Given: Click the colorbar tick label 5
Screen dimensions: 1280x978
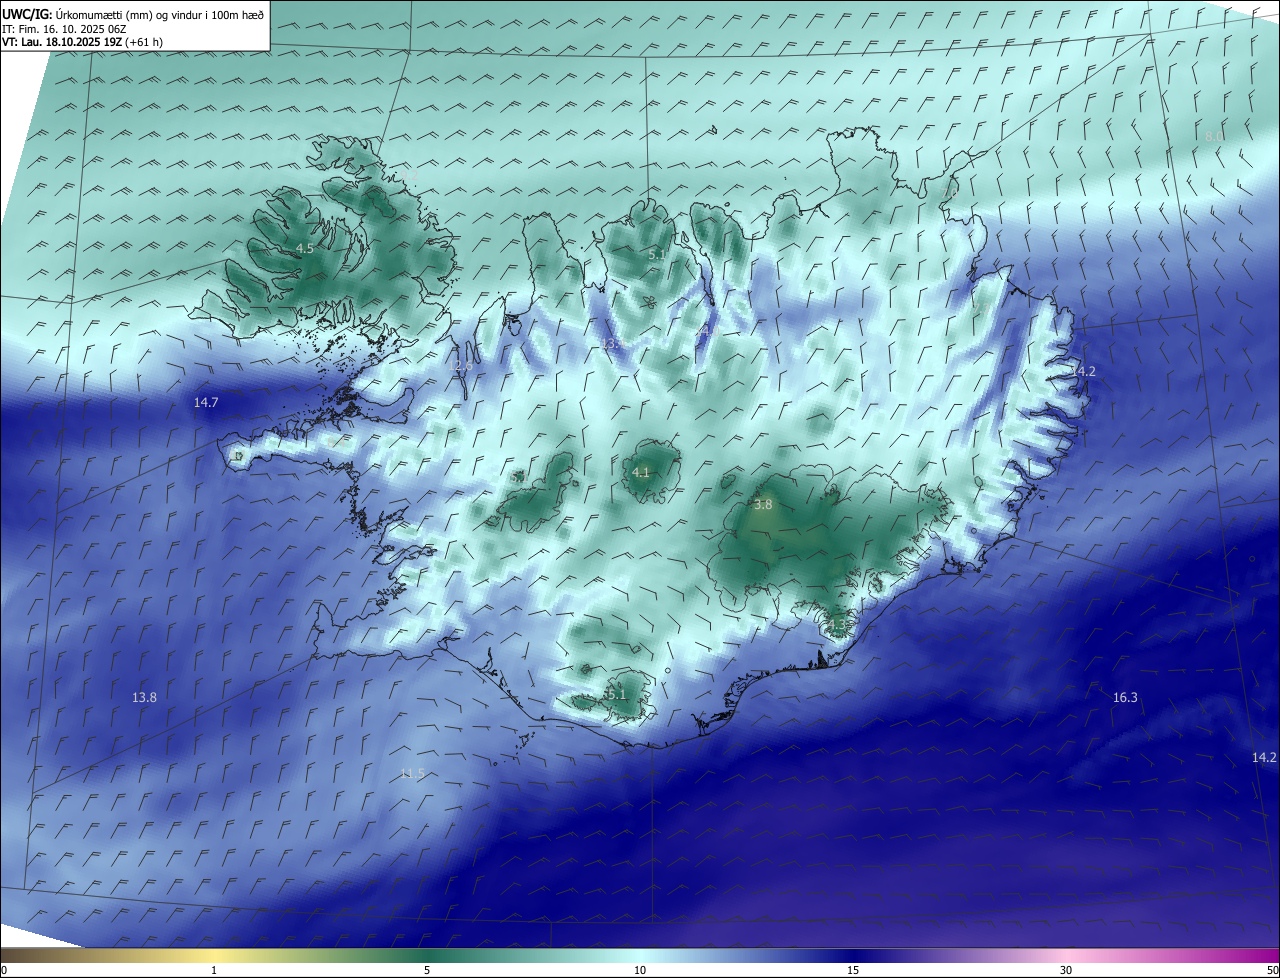Looking at the screenshot, I should (x=427, y=970).
